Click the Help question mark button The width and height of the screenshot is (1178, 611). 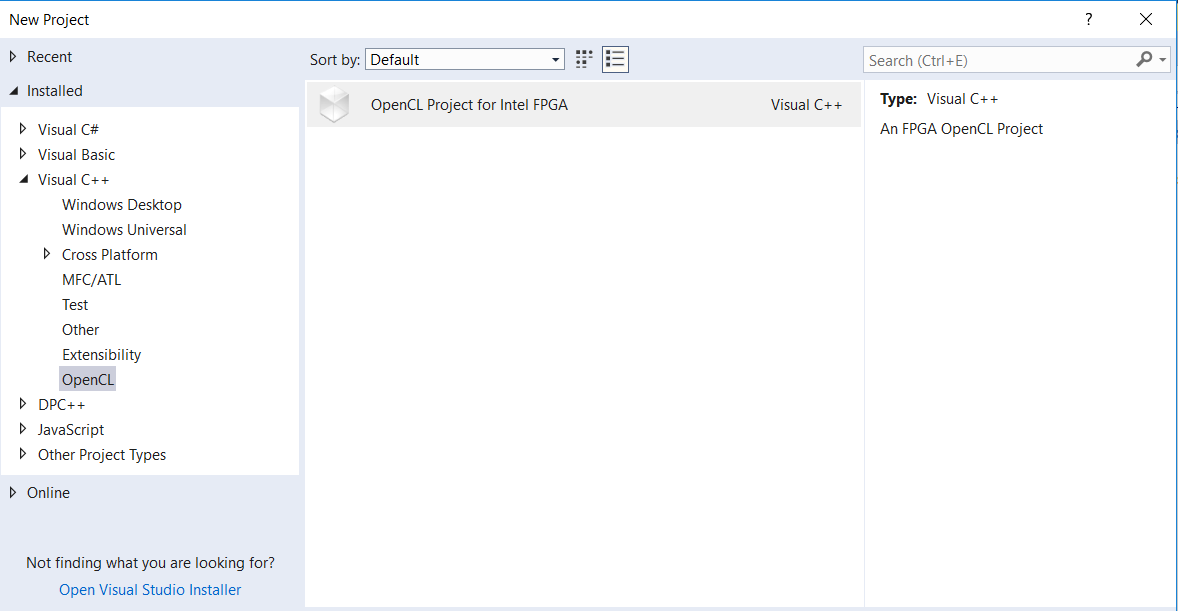coord(1089,19)
